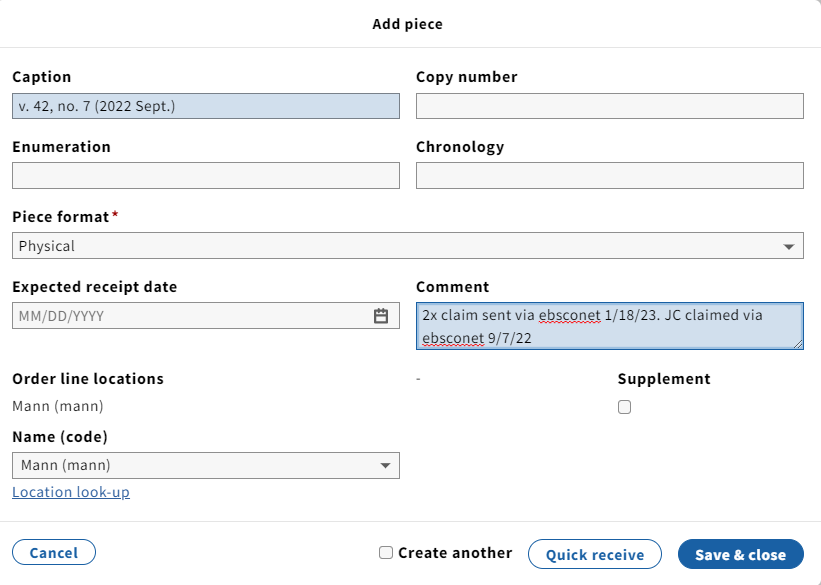The image size is (821, 585).
Task: Click Save & close button
Action: pos(740,554)
